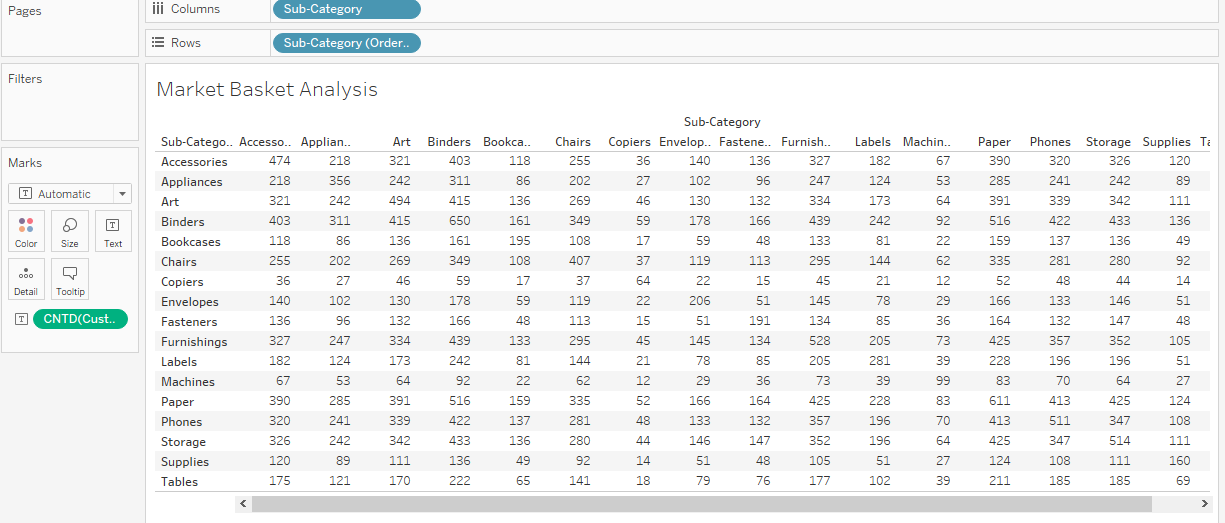Image resolution: width=1225 pixels, height=523 pixels.
Task: Click the Art column header
Action: coord(401,142)
